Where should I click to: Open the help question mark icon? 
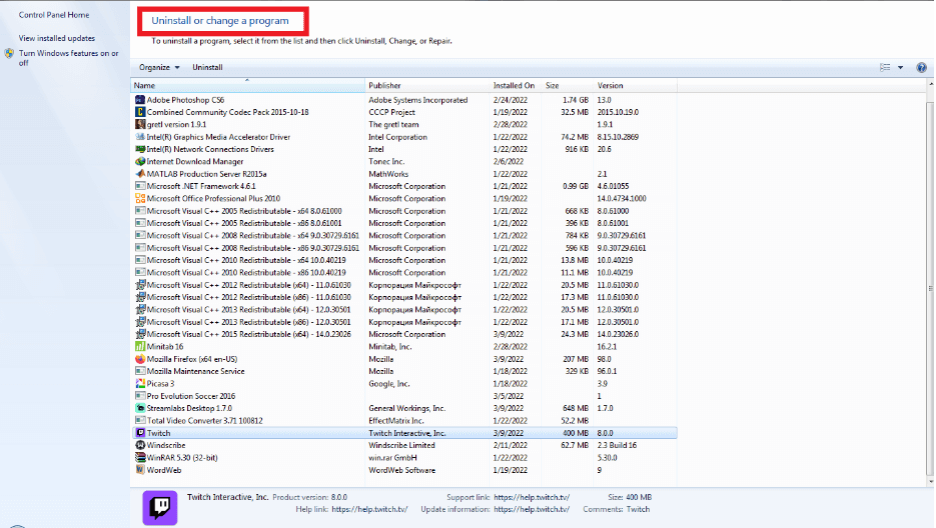point(921,67)
